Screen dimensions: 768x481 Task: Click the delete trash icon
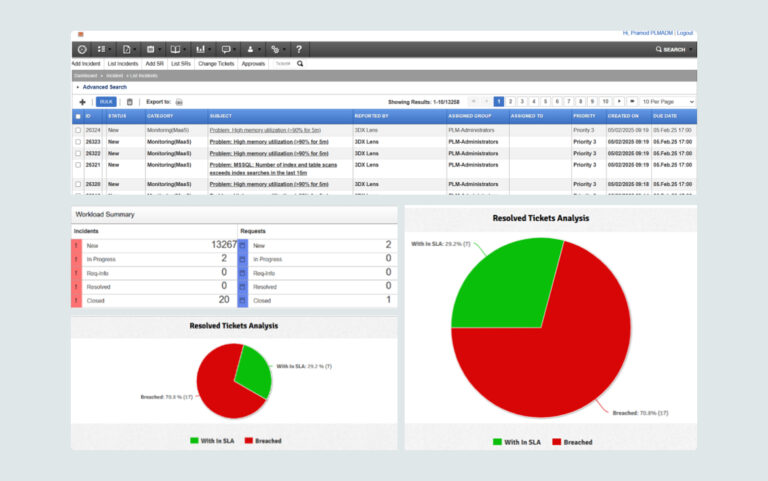129,102
